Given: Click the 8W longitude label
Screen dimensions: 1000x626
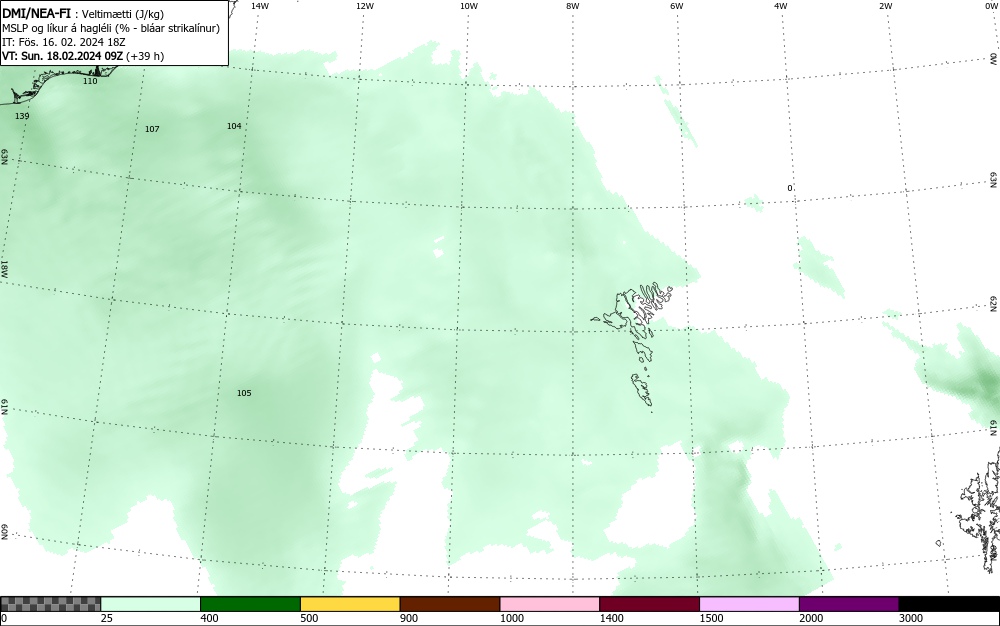Looking at the screenshot, I should point(572,6).
